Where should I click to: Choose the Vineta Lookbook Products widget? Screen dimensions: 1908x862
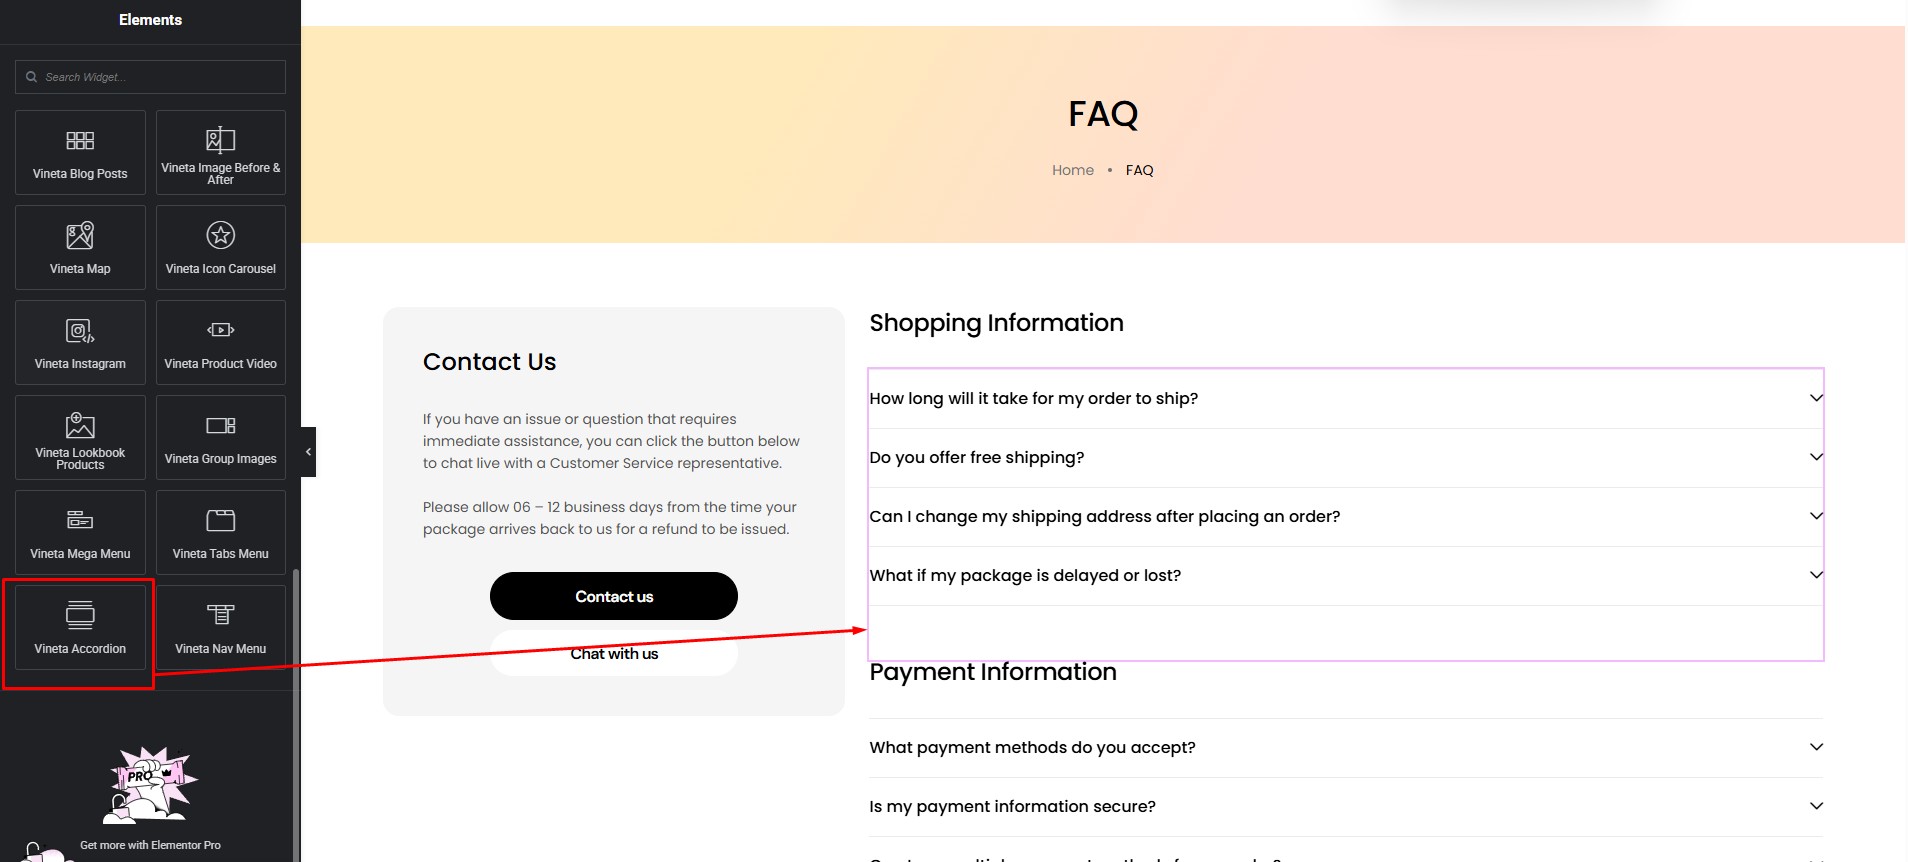(80, 437)
